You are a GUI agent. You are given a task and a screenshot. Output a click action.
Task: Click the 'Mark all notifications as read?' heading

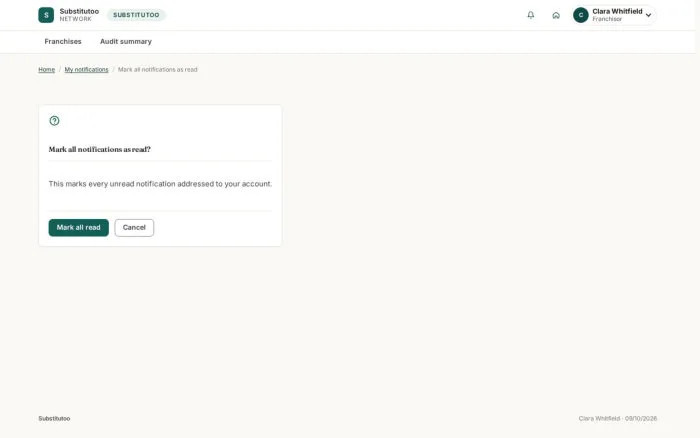[100, 149]
